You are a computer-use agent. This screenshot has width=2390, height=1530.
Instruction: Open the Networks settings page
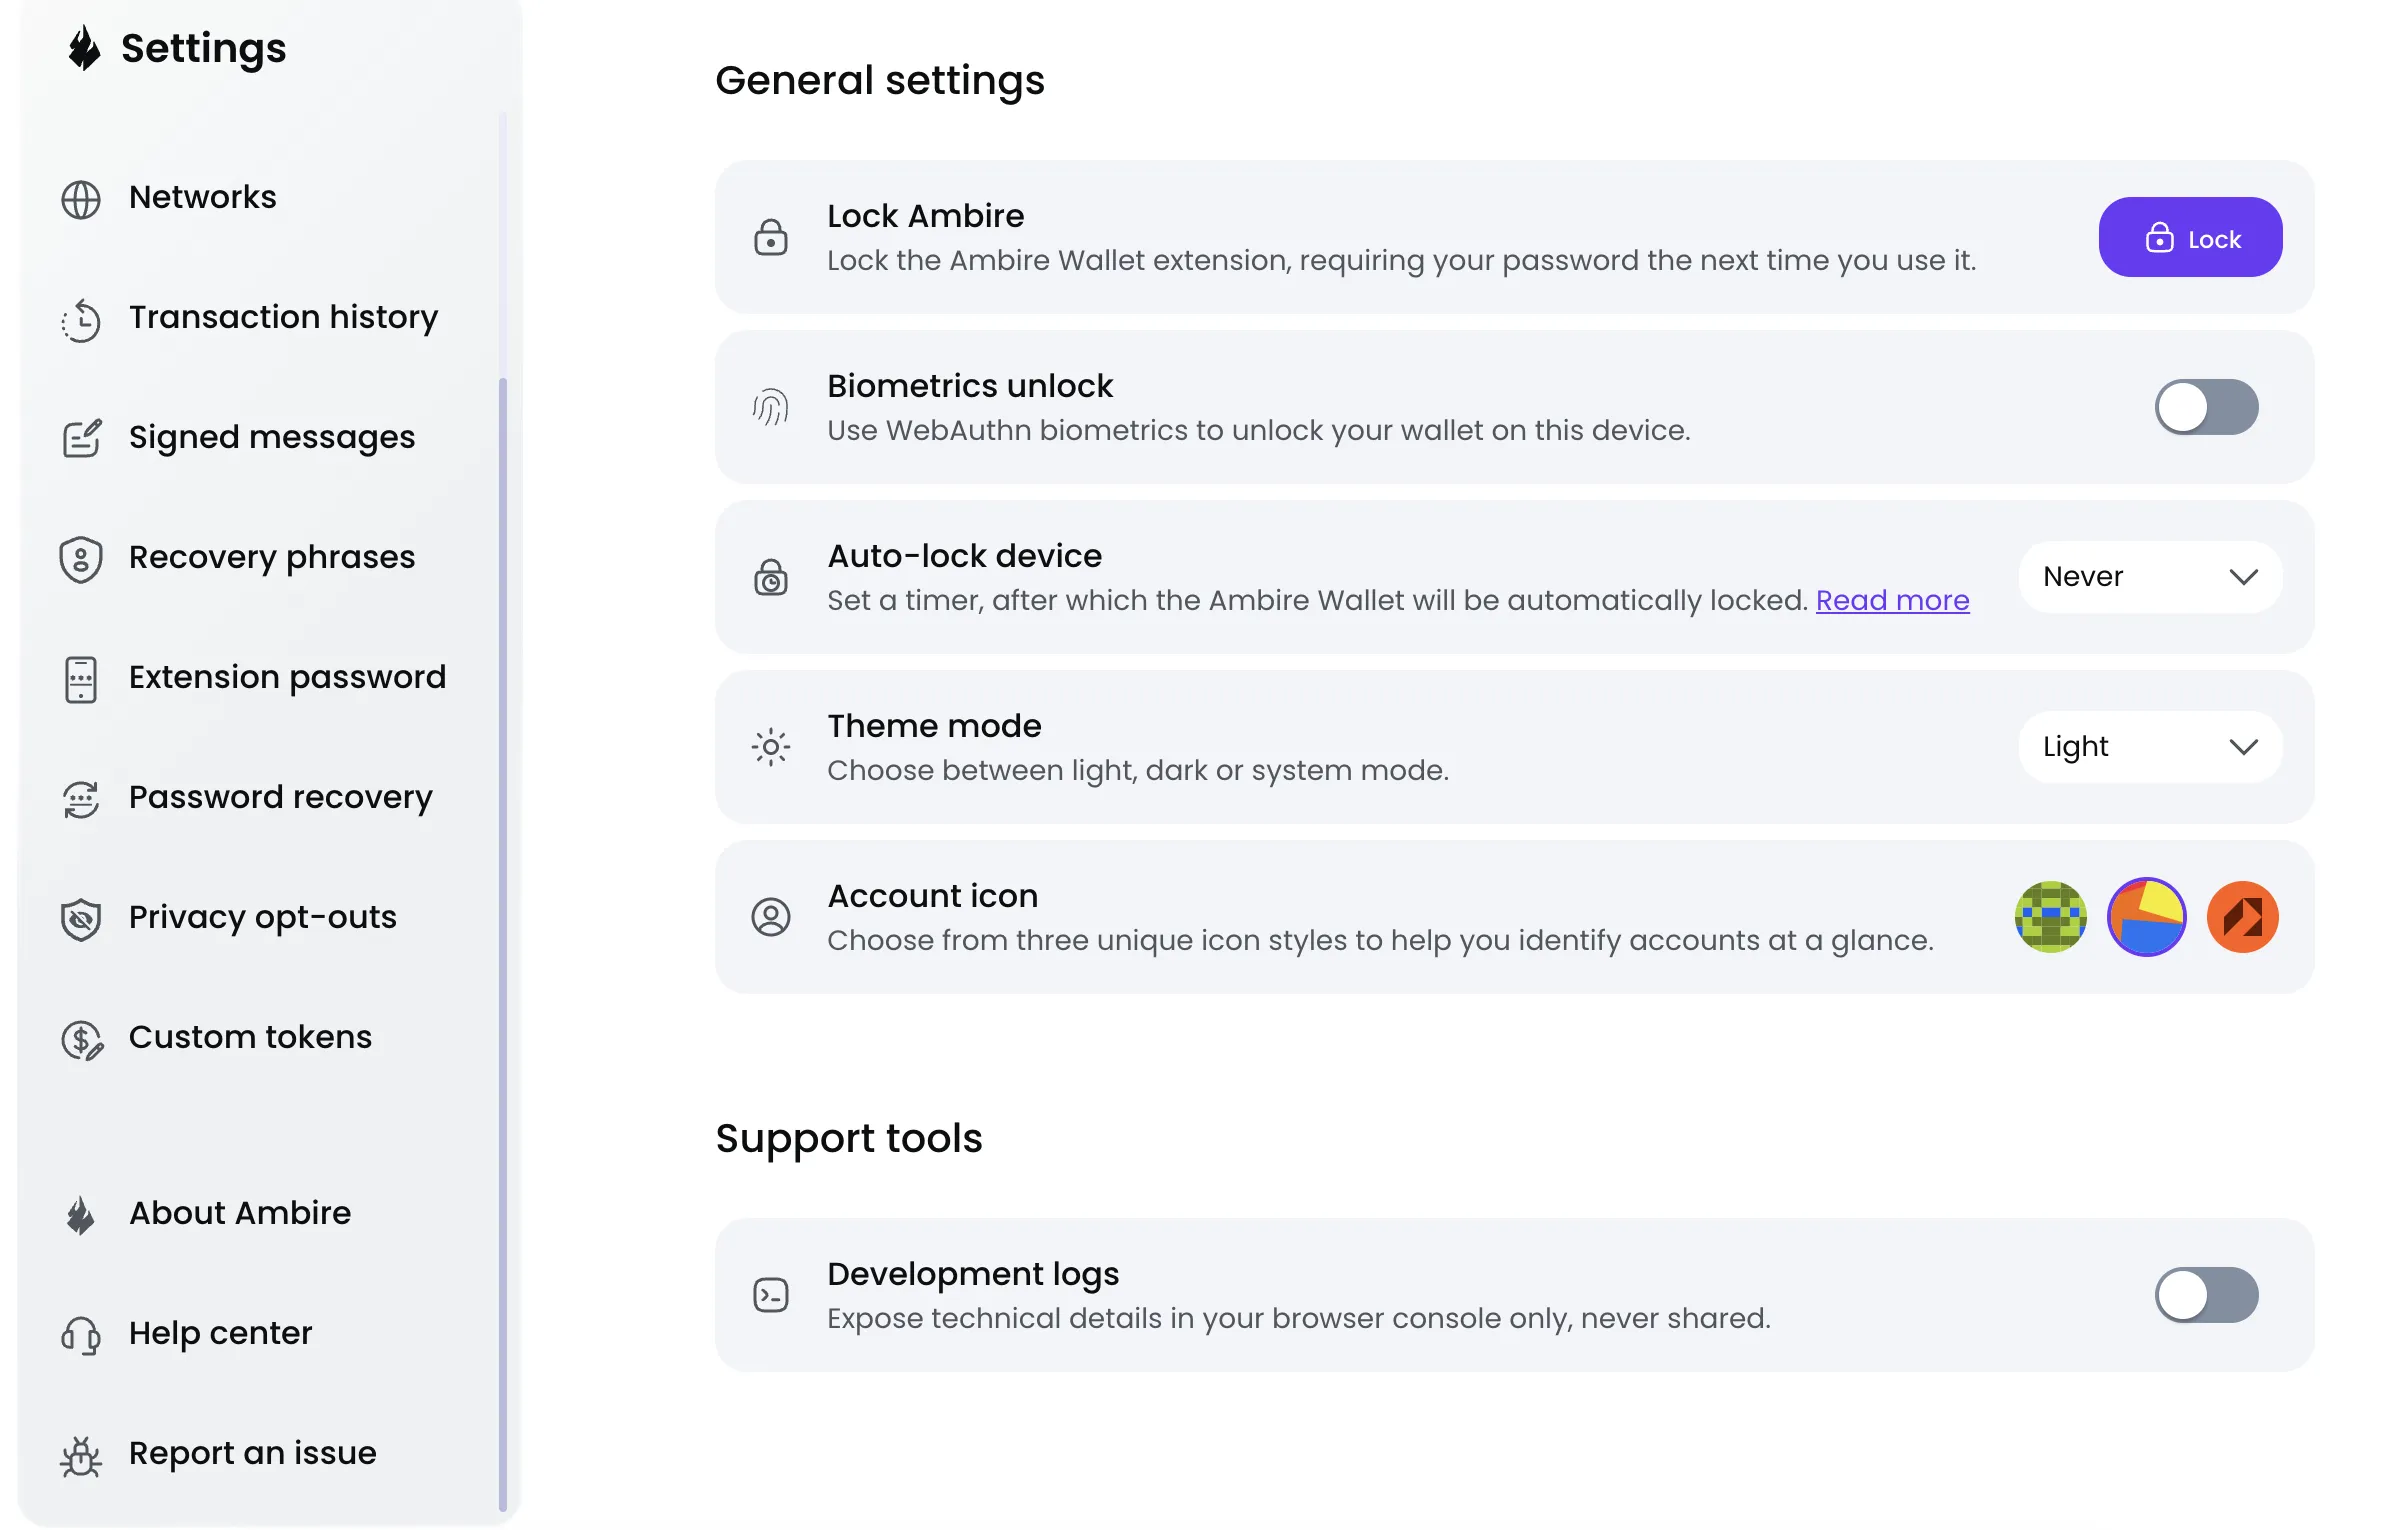[203, 197]
